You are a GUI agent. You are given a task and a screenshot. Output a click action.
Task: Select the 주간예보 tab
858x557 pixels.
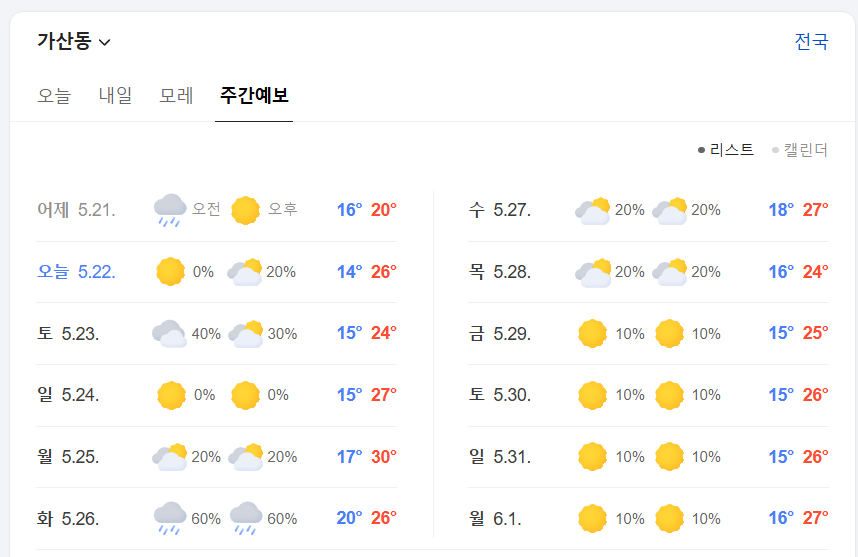point(254,95)
